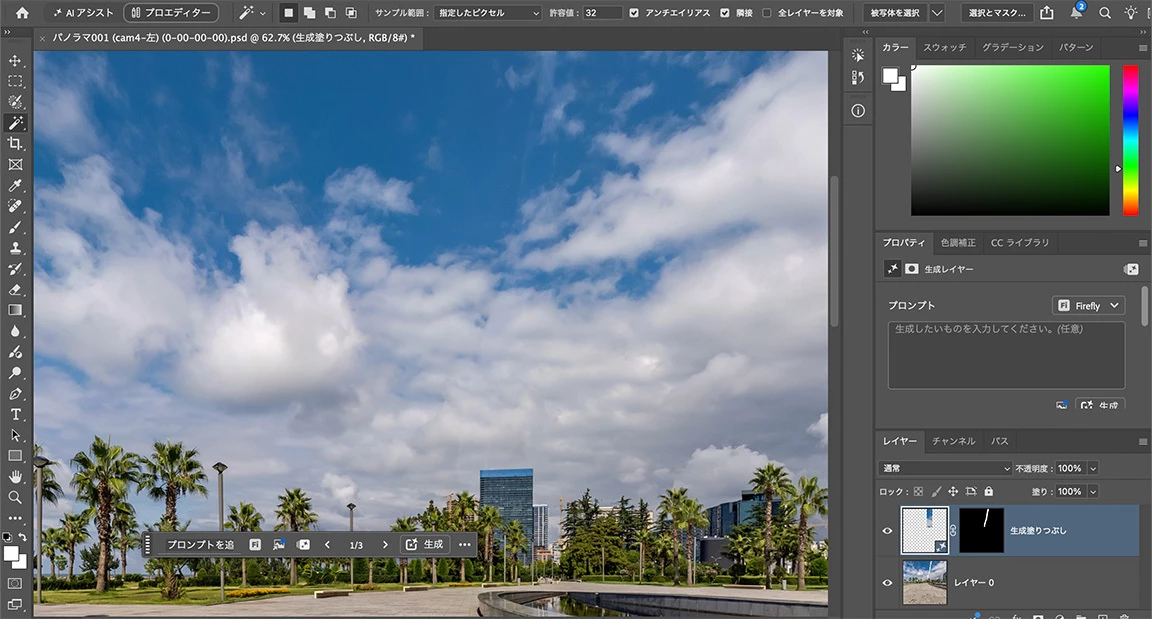Viewport: 1152px width, 619px height.
Task: Select the Move tool
Action: click(x=15, y=61)
